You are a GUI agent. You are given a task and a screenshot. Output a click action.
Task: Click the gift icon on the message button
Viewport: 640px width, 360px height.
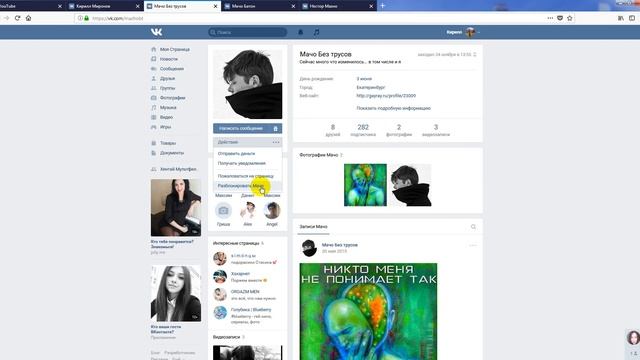click(x=276, y=129)
